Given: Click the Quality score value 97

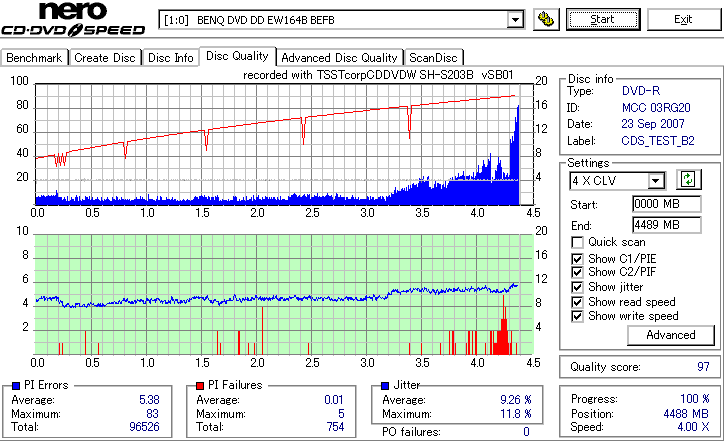Looking at the screenshot, I should [x=703, y=367].
